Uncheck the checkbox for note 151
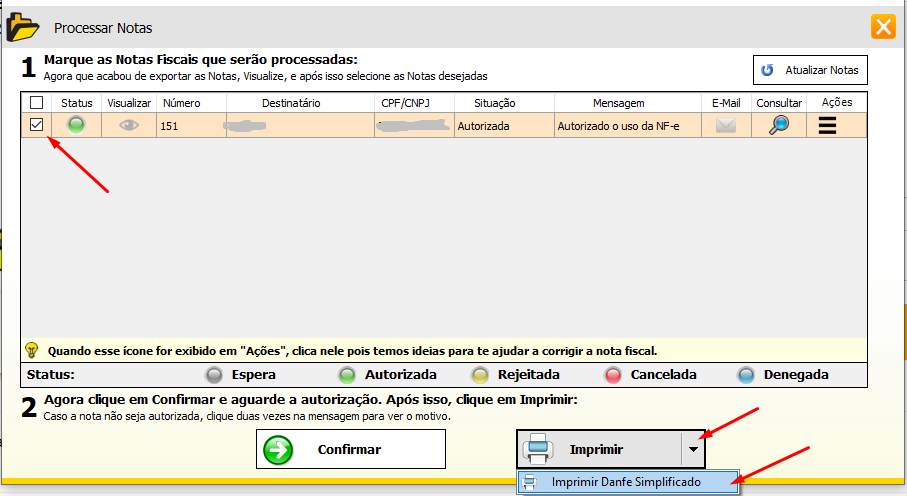 pyautogui.click(x=37, y=125)
